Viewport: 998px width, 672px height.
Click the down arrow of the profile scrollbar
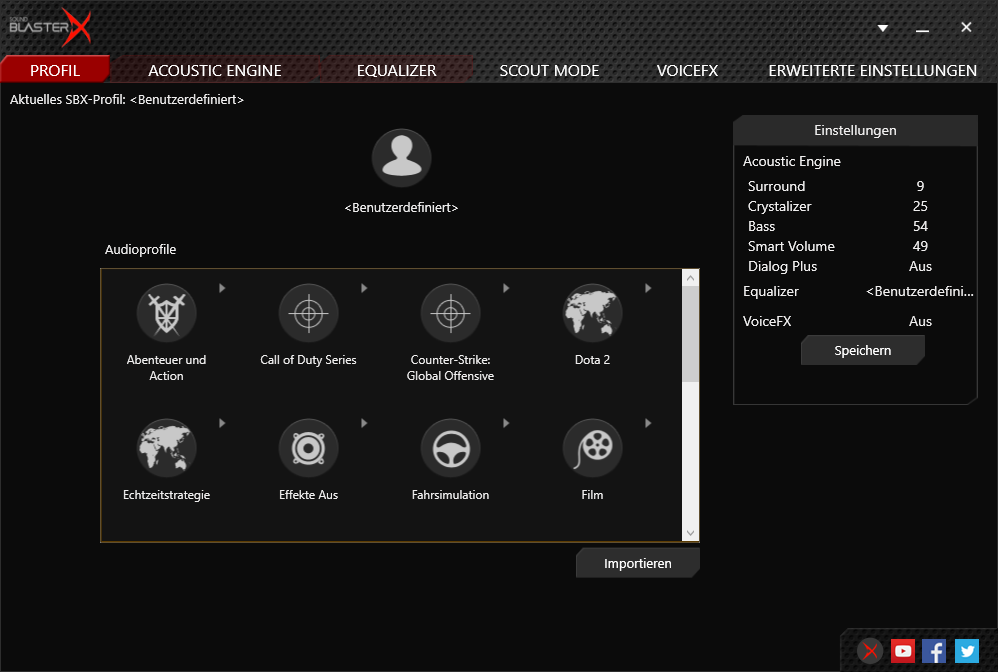[x=690, y=533]
